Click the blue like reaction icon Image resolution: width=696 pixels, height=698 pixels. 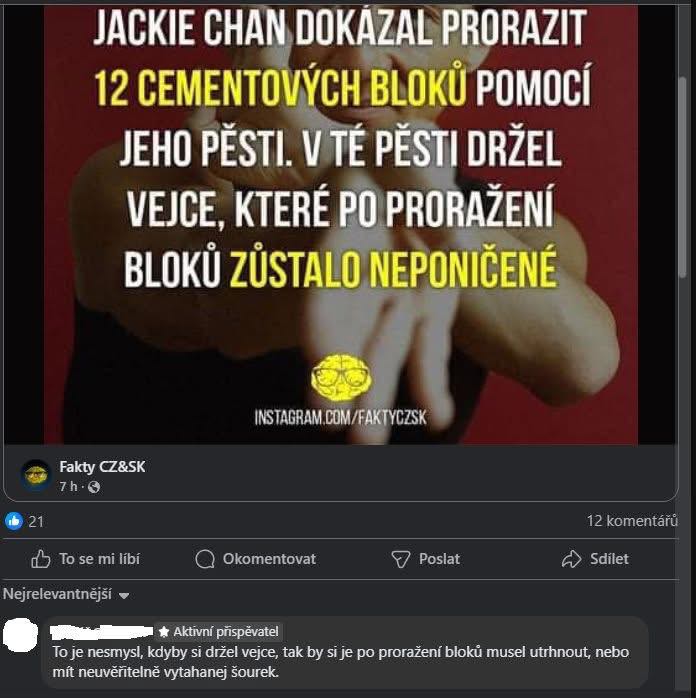14,521
